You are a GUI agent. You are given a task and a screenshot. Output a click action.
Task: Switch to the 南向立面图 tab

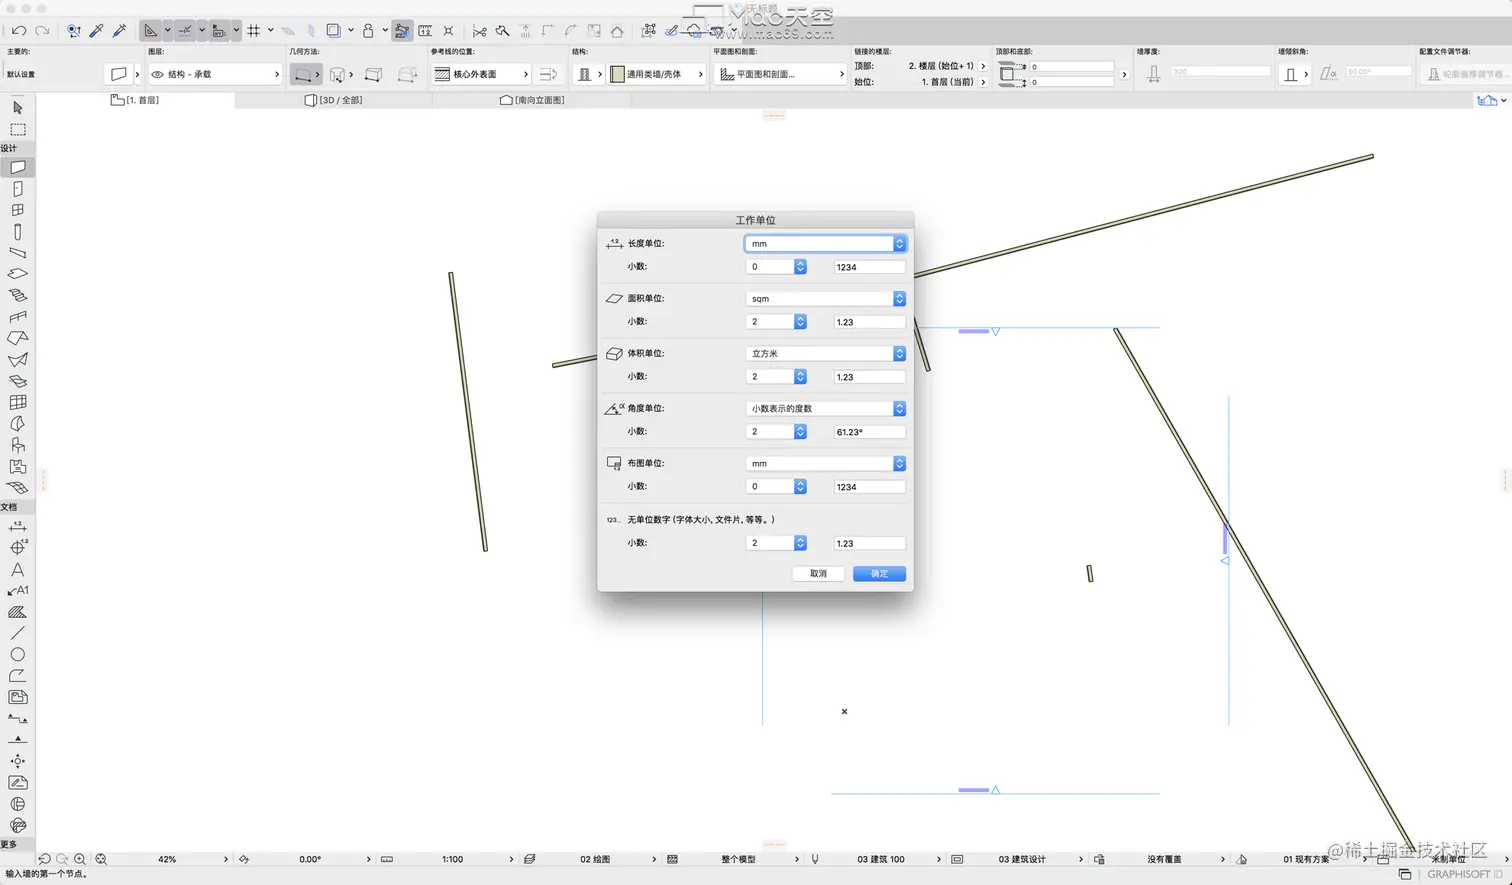pos(532,100)
